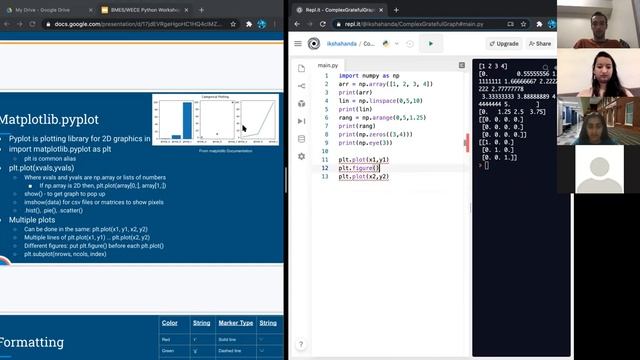This screenshot has width=640, height=360.
Task: Select the blank avatar participant tile
Action: tap(599, 169)
